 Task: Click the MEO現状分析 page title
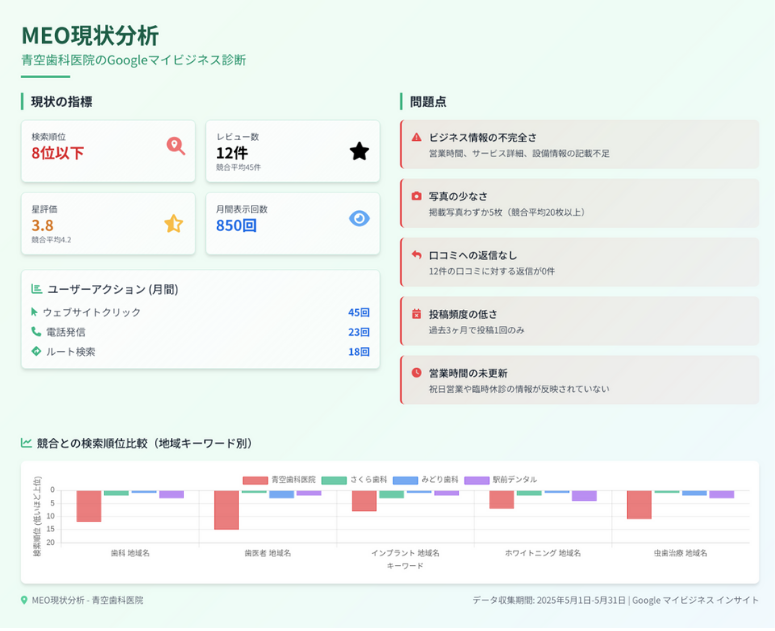90,36
